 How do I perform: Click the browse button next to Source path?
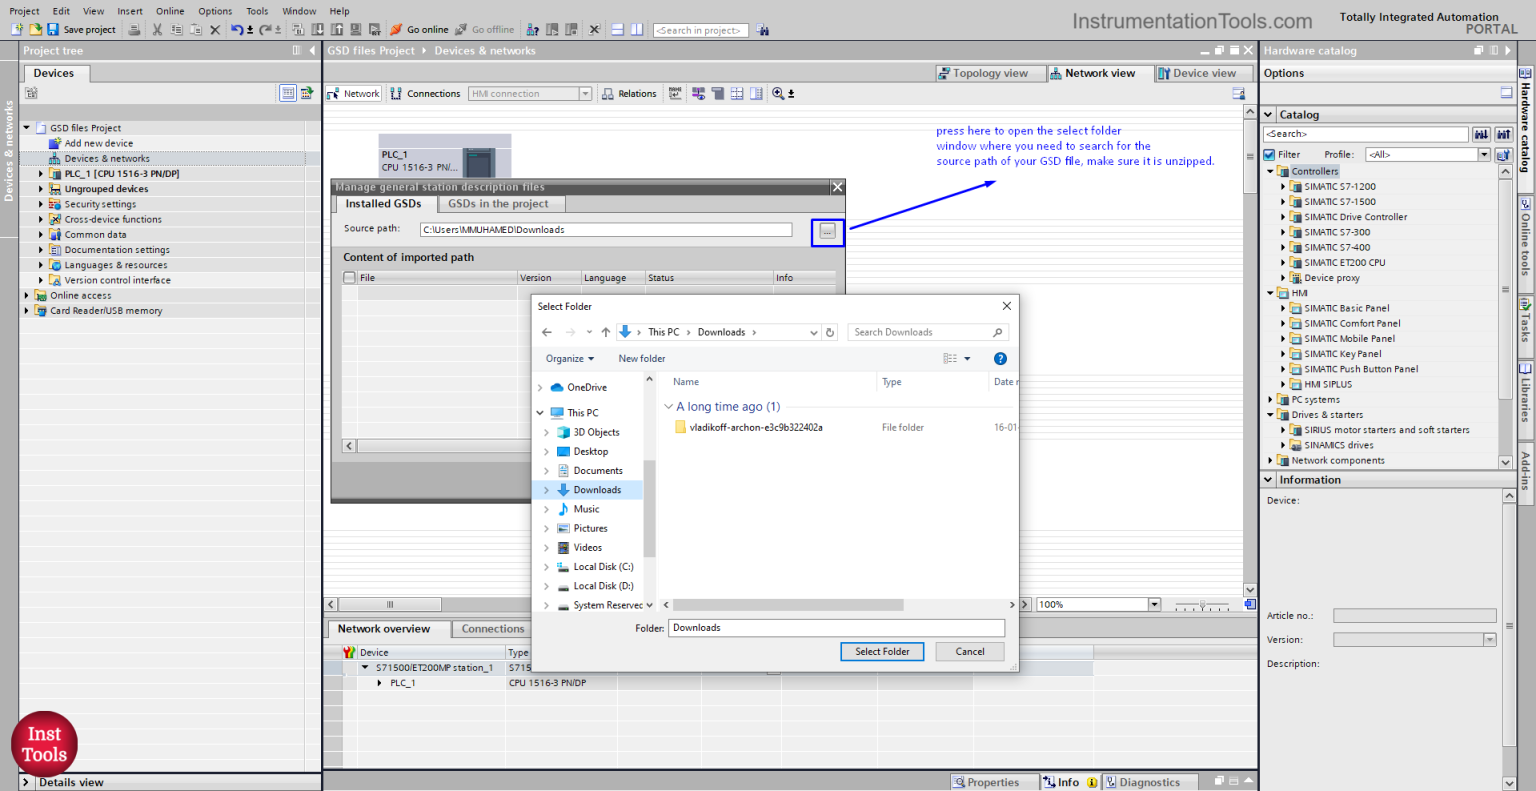pyautogui.click(x=827, y=232)
